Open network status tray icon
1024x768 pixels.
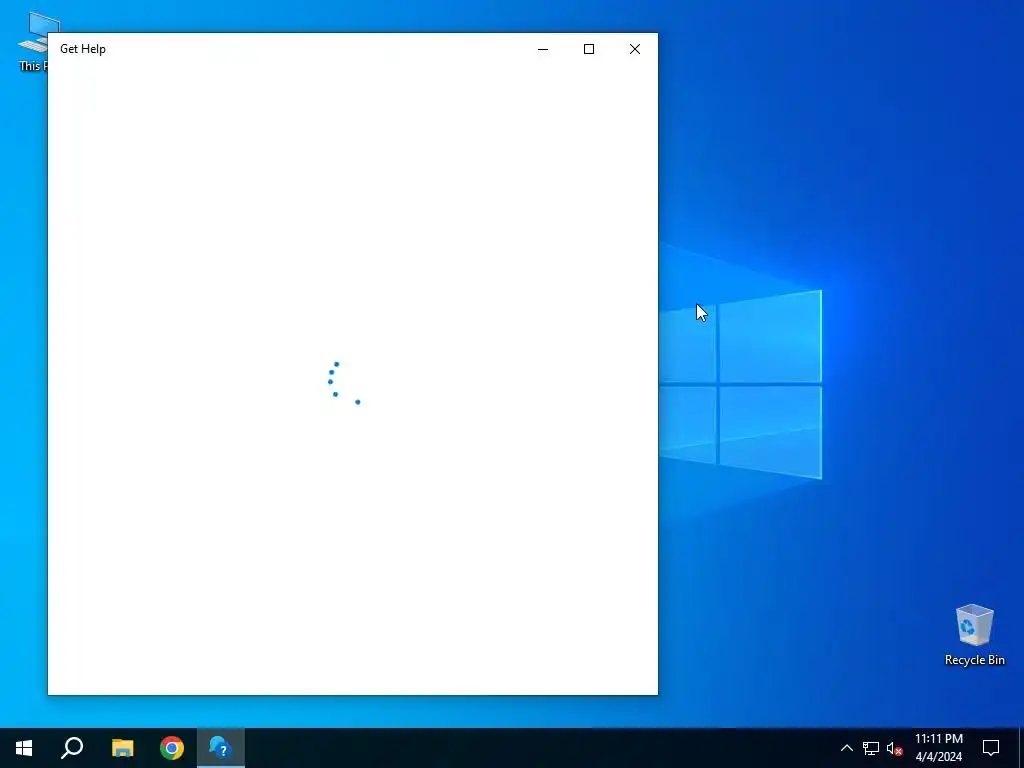pos(871,748)
